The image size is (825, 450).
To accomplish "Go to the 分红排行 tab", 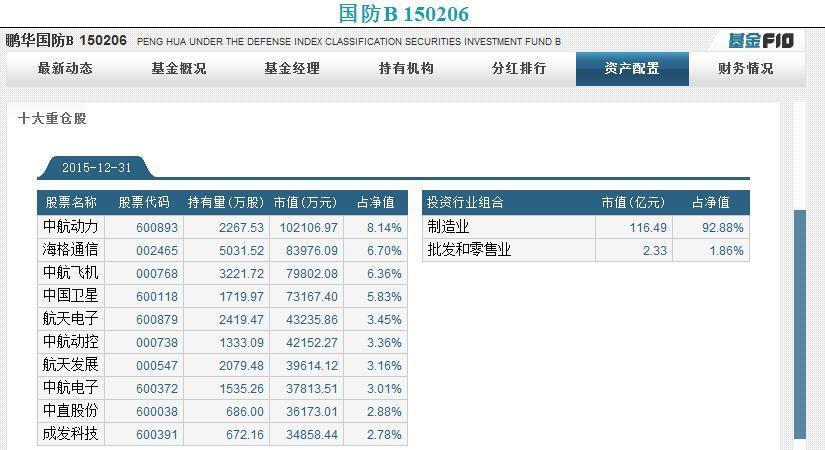I will click(519, 68).
